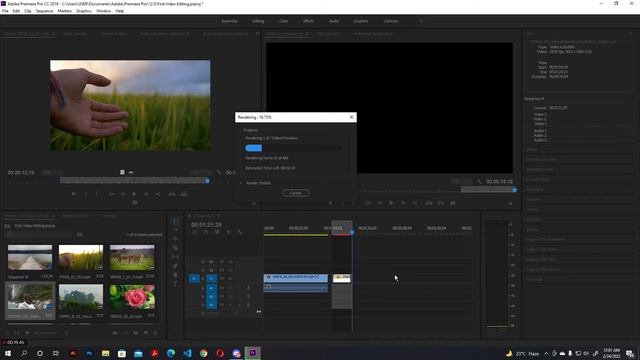640x360 pixels.
Task: Click Add Marker in Source monitor transport
Action: point(74,194)
